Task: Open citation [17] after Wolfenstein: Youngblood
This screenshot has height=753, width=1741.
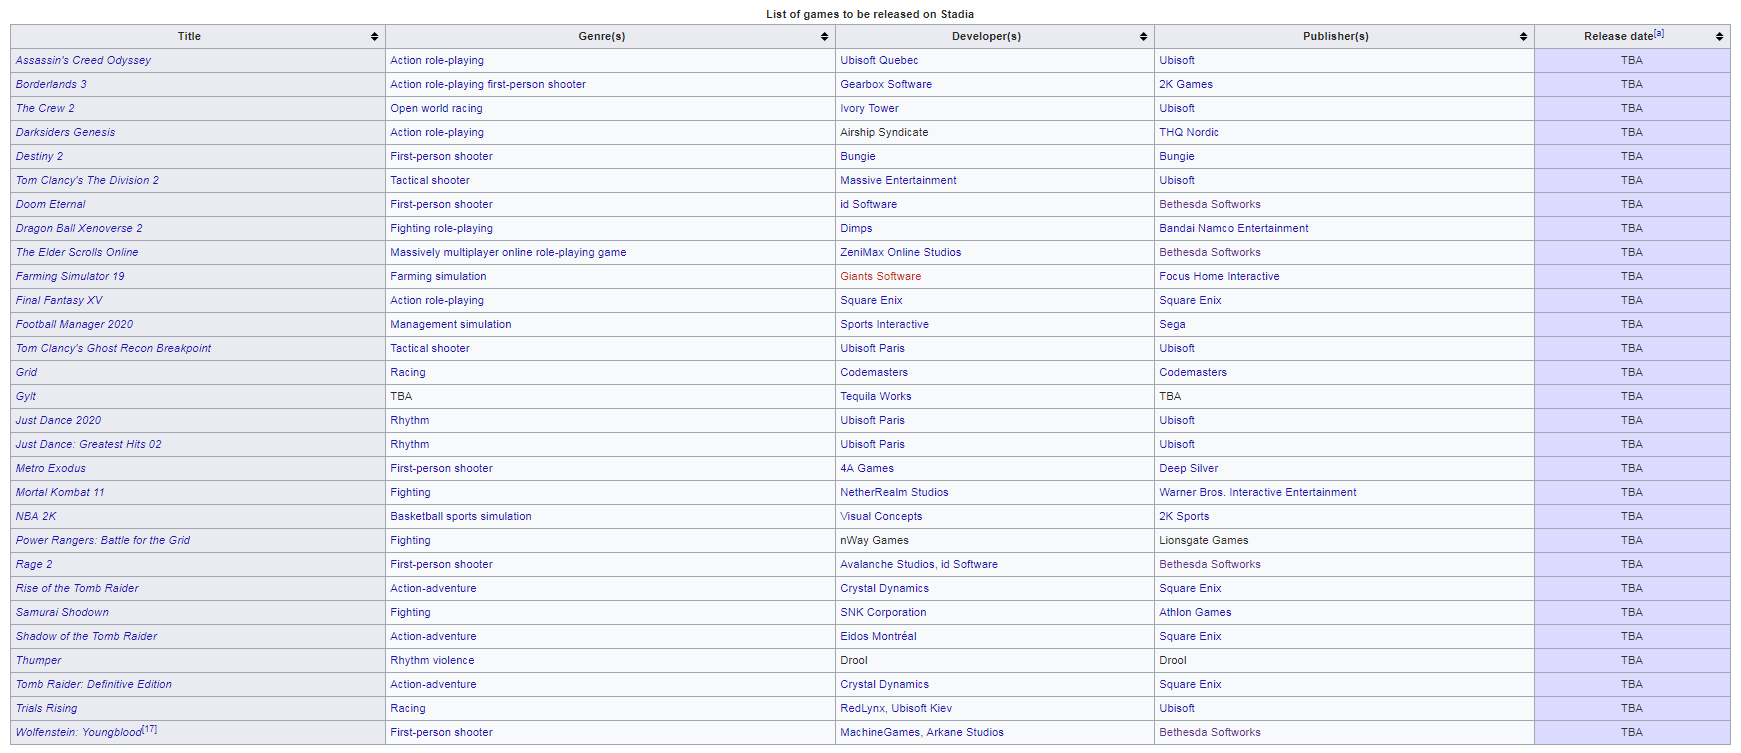Action: click(x=149, y=729)
